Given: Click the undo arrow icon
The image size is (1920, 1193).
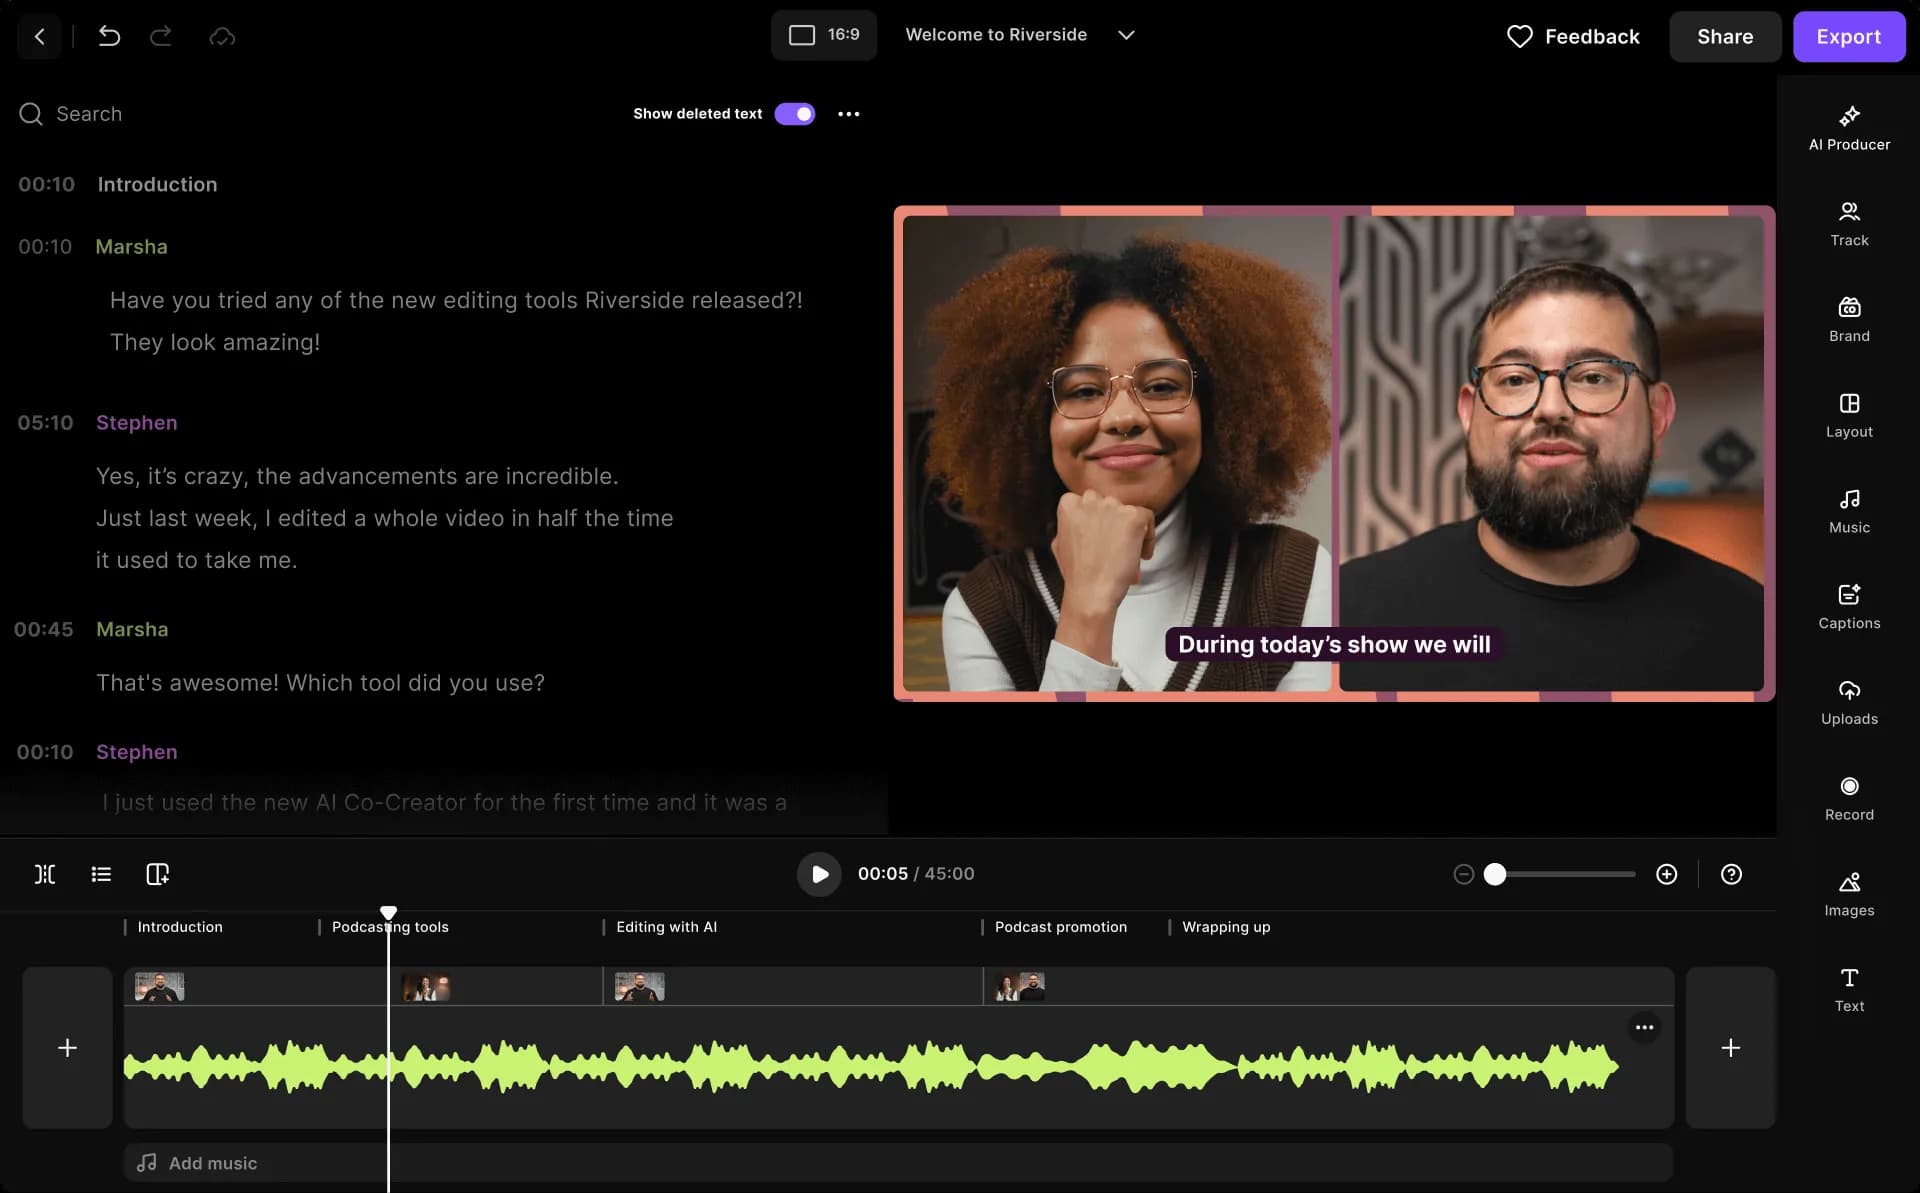Looking at the screenshot, I should coord(109,36).
